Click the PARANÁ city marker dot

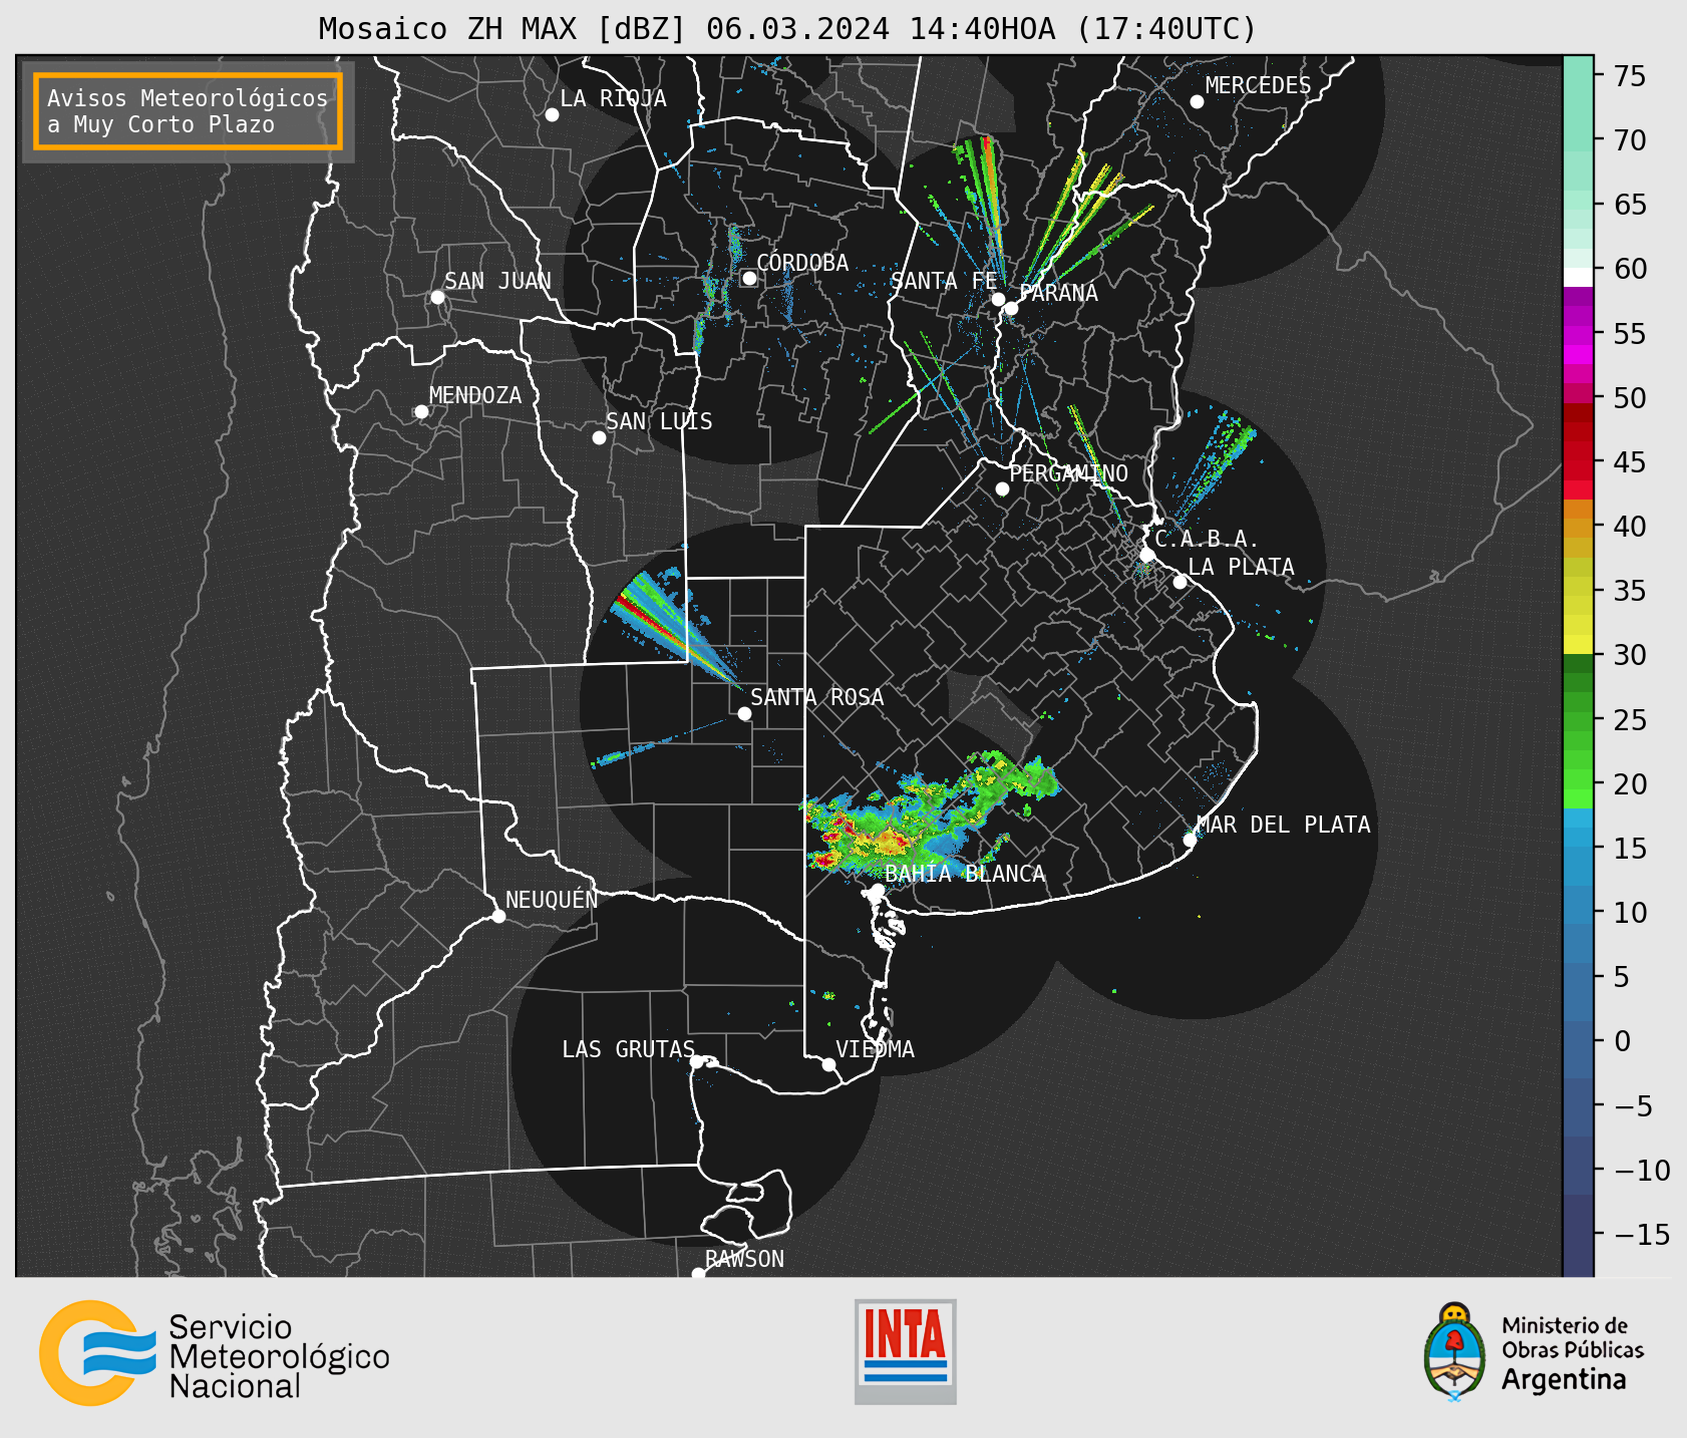click(x=1011, y=308)
